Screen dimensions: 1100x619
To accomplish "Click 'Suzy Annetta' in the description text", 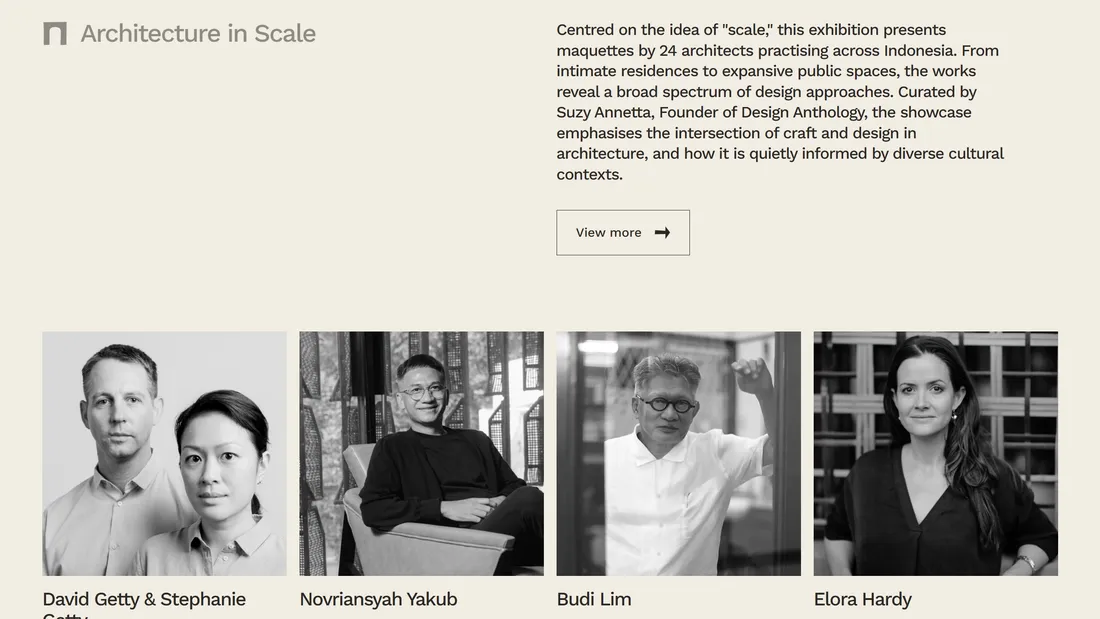I will click(x=602, y=113).
